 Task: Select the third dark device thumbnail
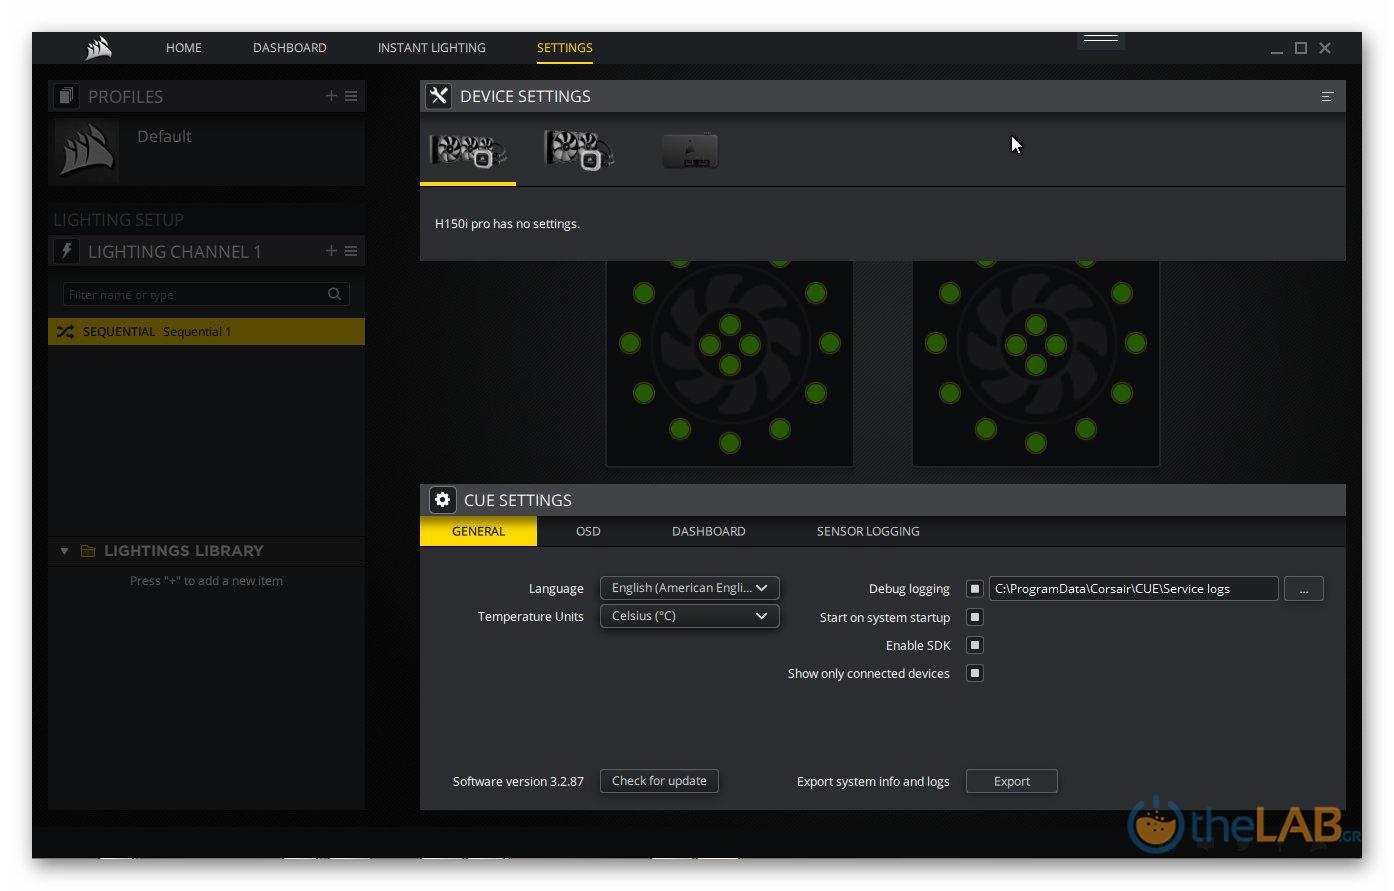click(x=690, y=151)
